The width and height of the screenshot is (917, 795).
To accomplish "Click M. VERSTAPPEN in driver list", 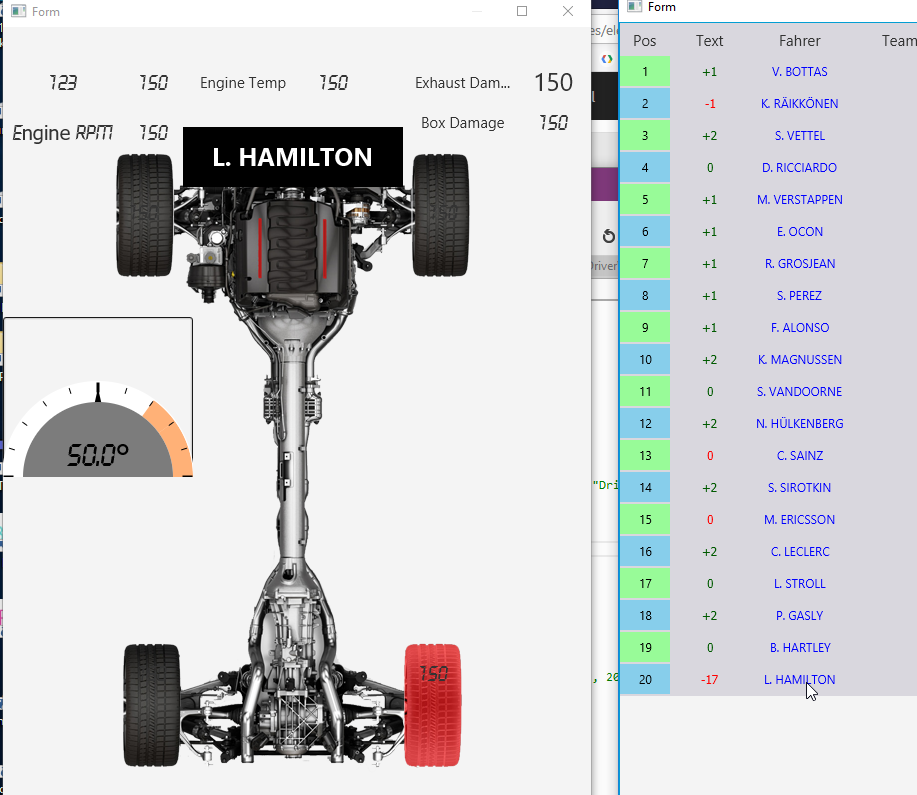I will [x=799, y=200].
